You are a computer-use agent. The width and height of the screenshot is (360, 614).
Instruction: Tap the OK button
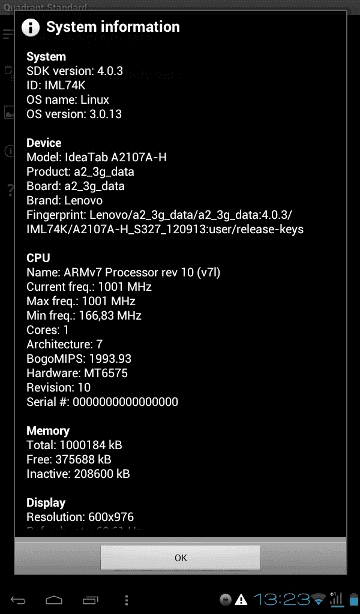point(180,557)
